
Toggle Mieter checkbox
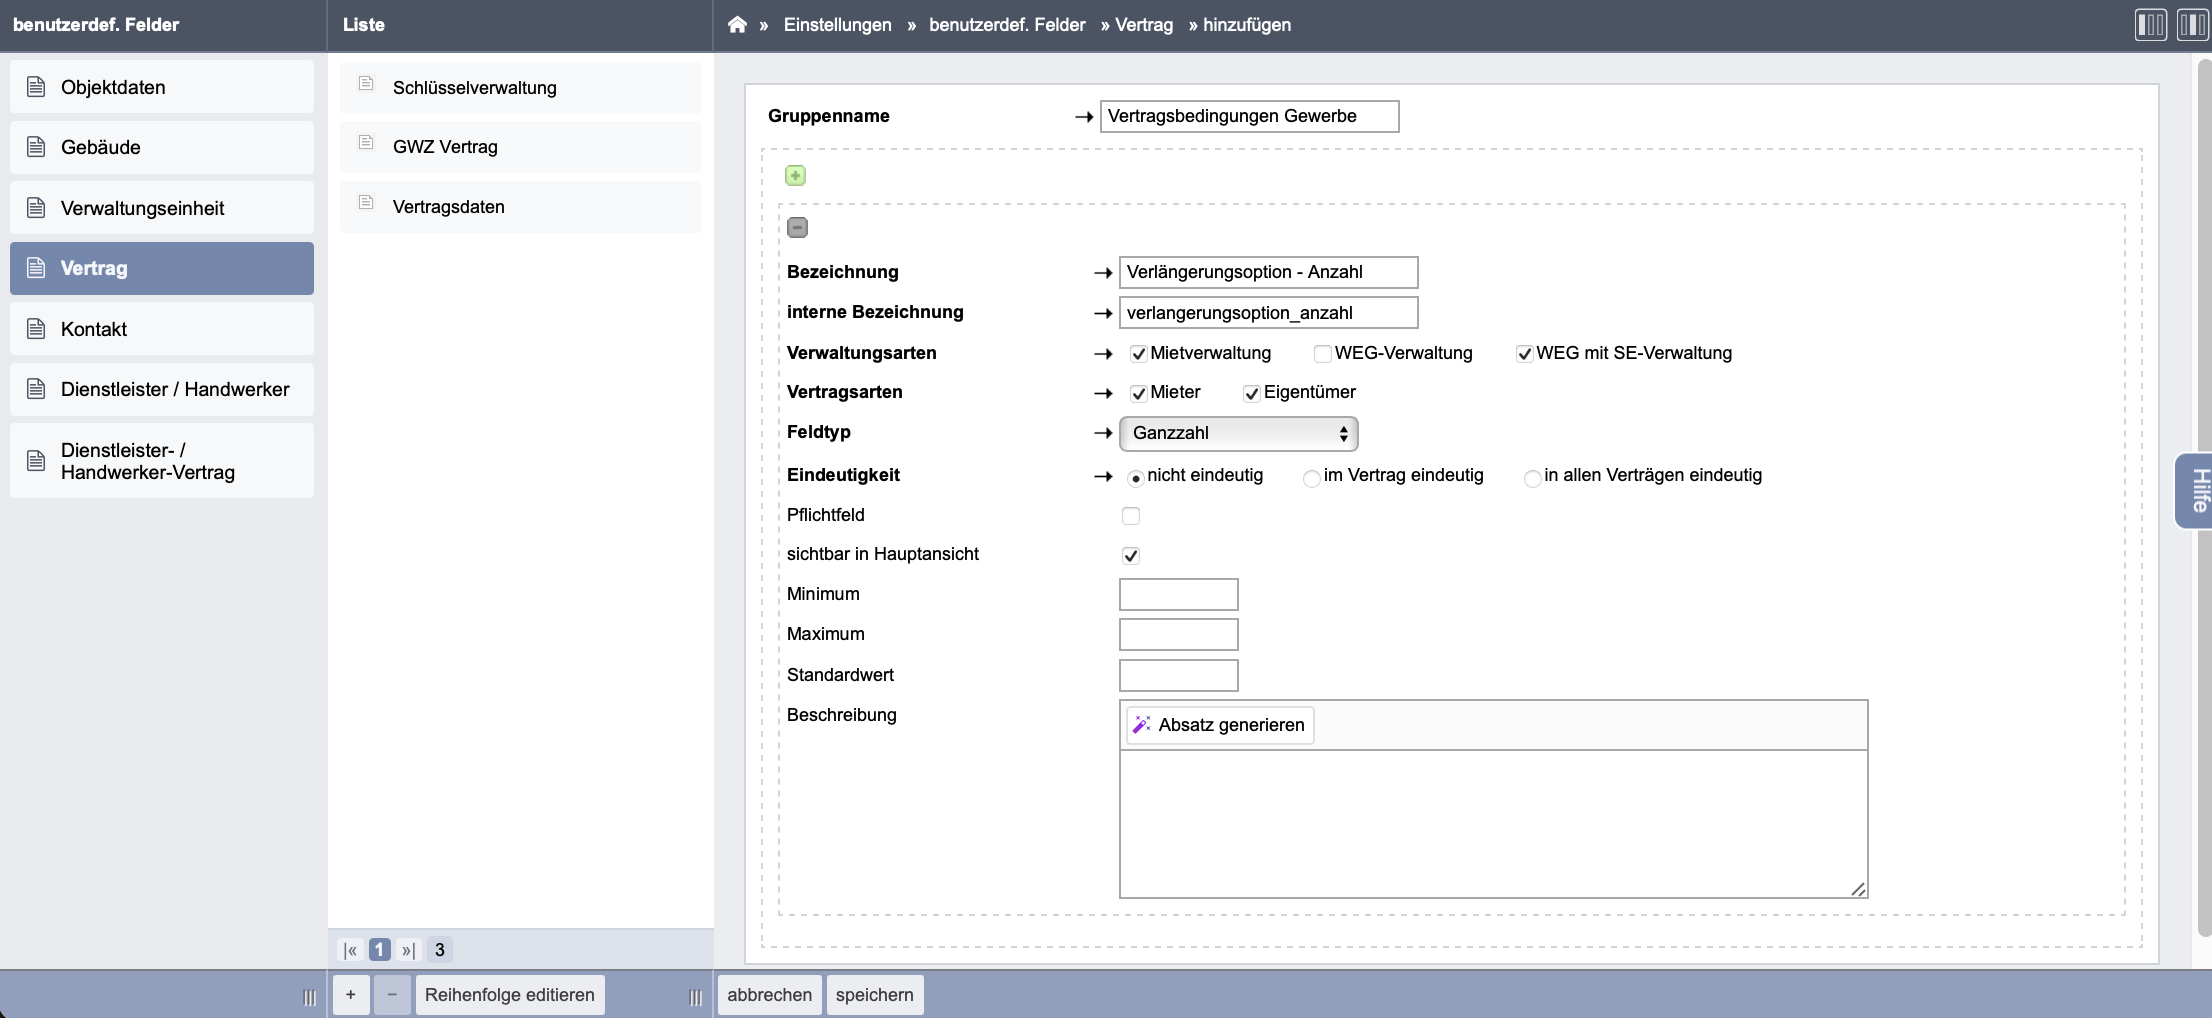pos(1138,393)
